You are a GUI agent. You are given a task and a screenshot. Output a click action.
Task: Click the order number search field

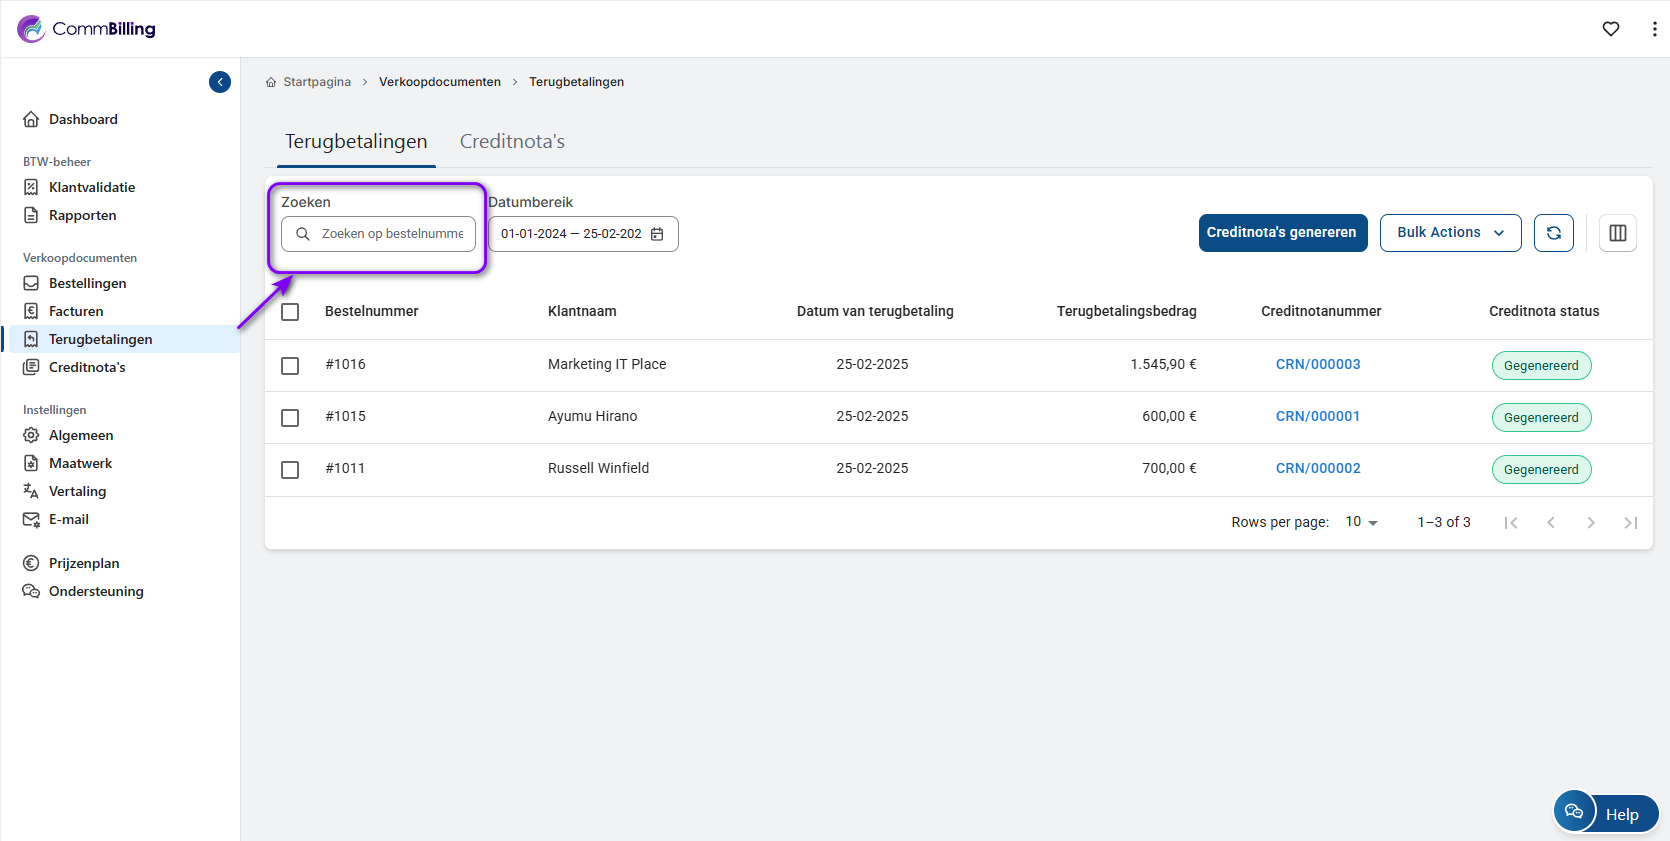(392, 234)
